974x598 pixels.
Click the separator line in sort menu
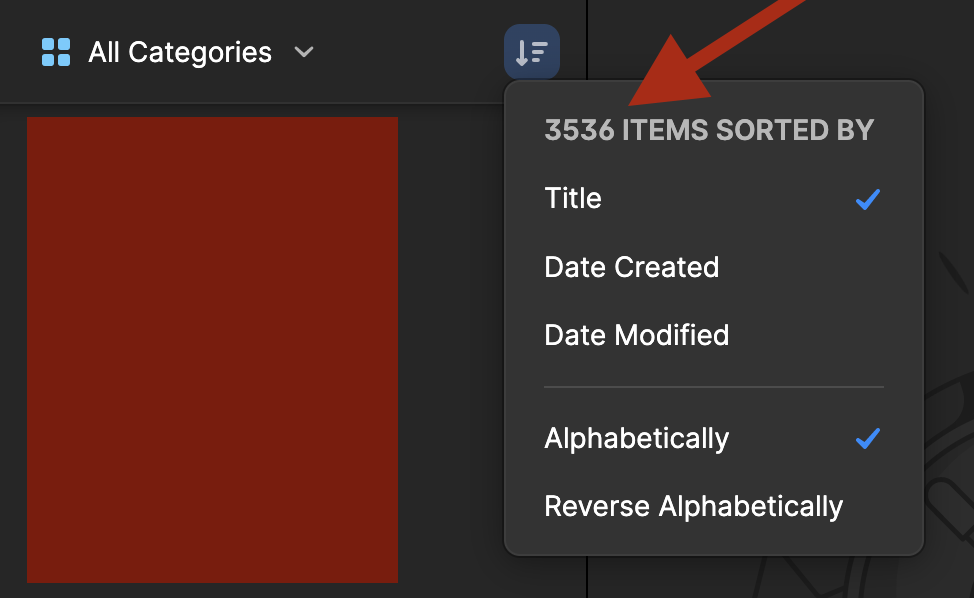coord(713,387)
